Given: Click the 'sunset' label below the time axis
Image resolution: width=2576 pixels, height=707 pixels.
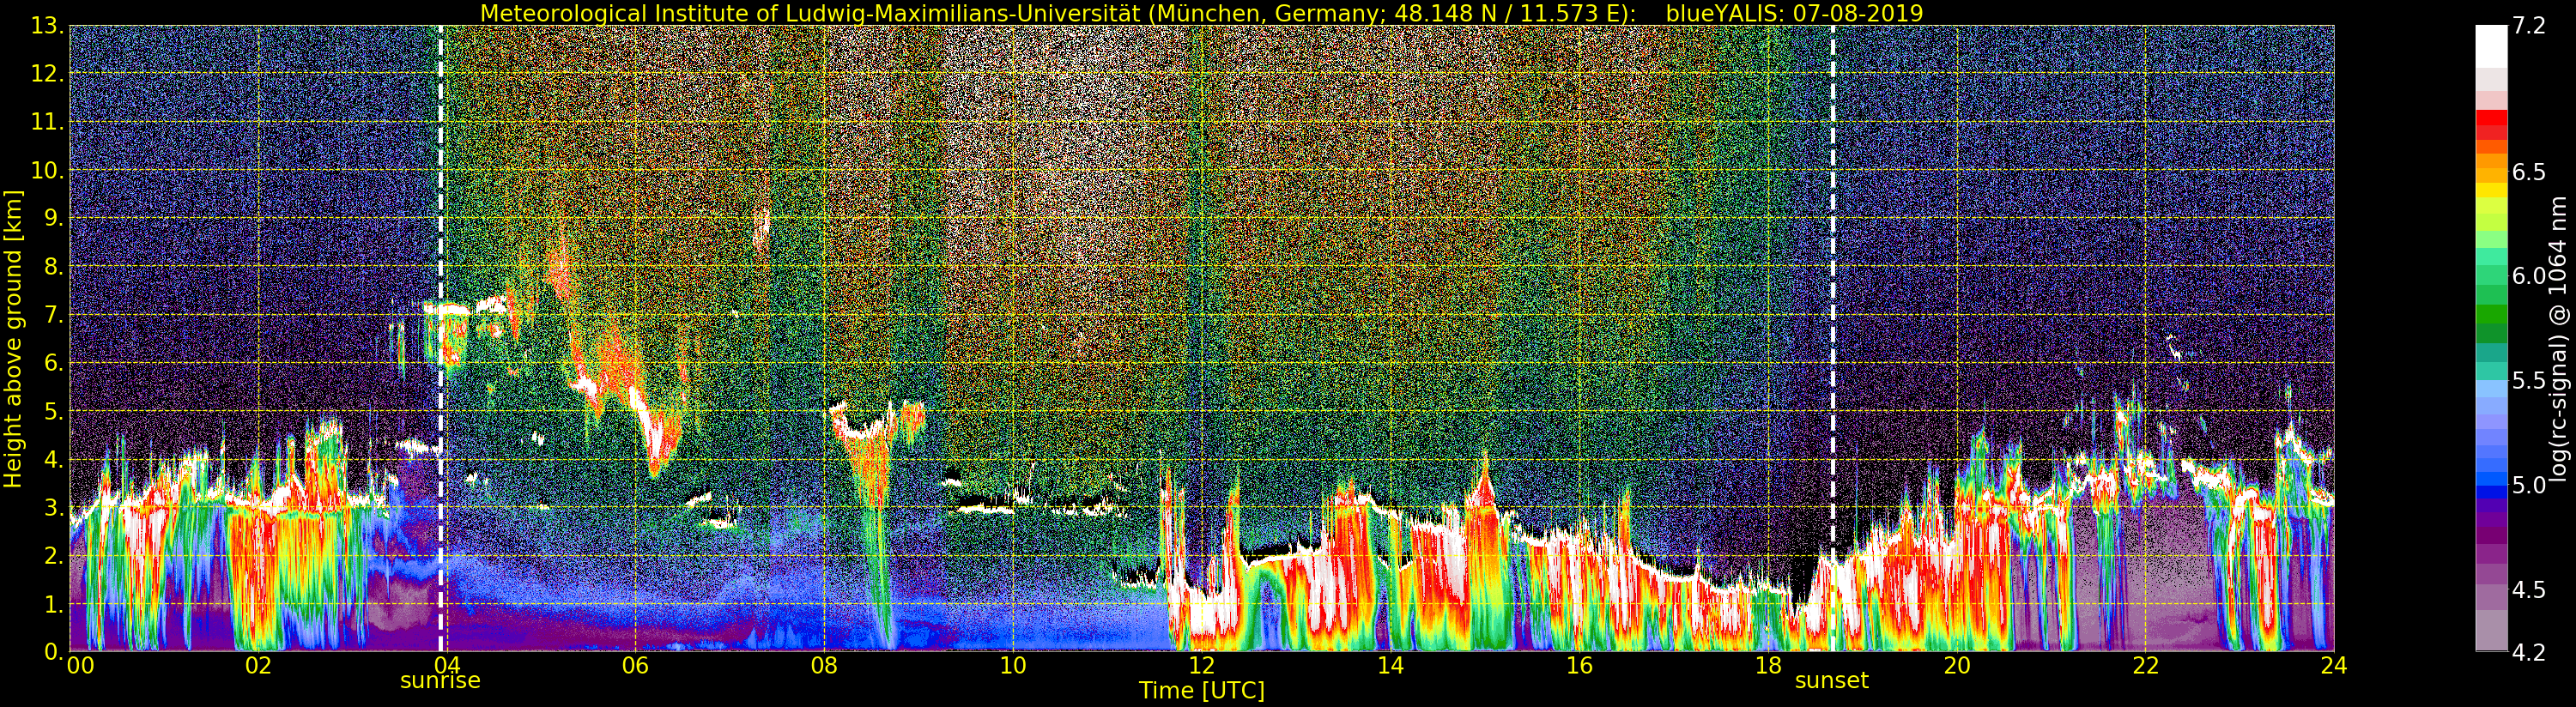Looking at the screenshot, I should 1831,680.
